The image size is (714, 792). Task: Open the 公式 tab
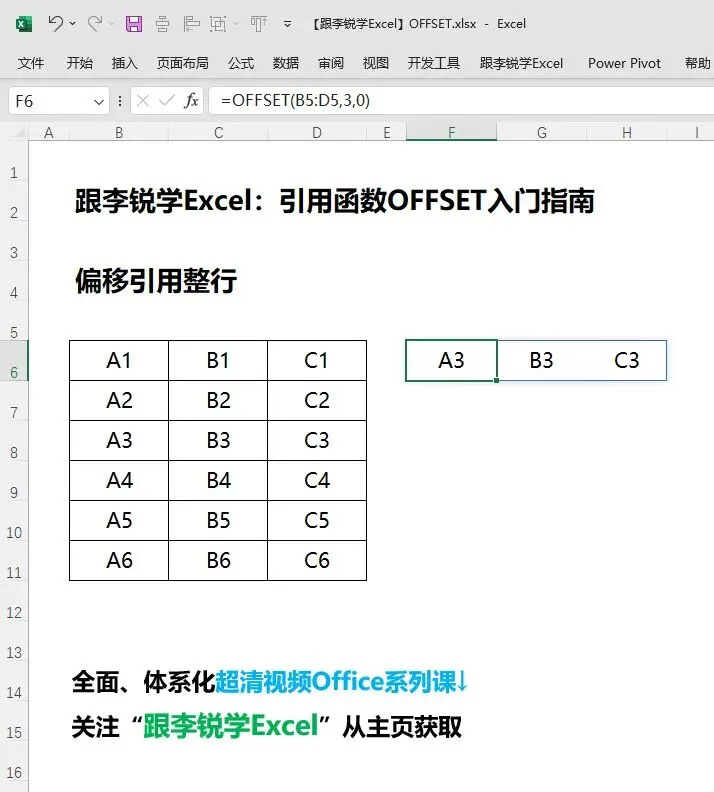point(241,63)
